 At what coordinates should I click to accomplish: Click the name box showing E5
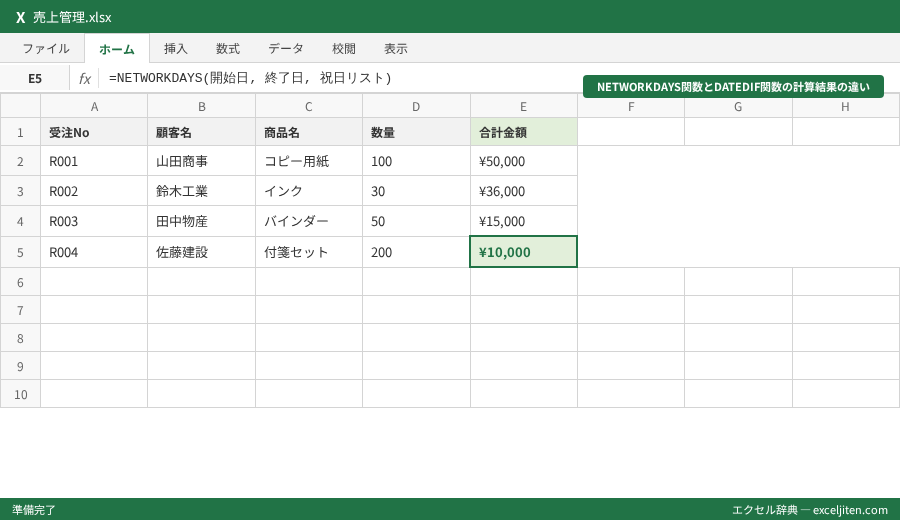[x=35, y=78]
